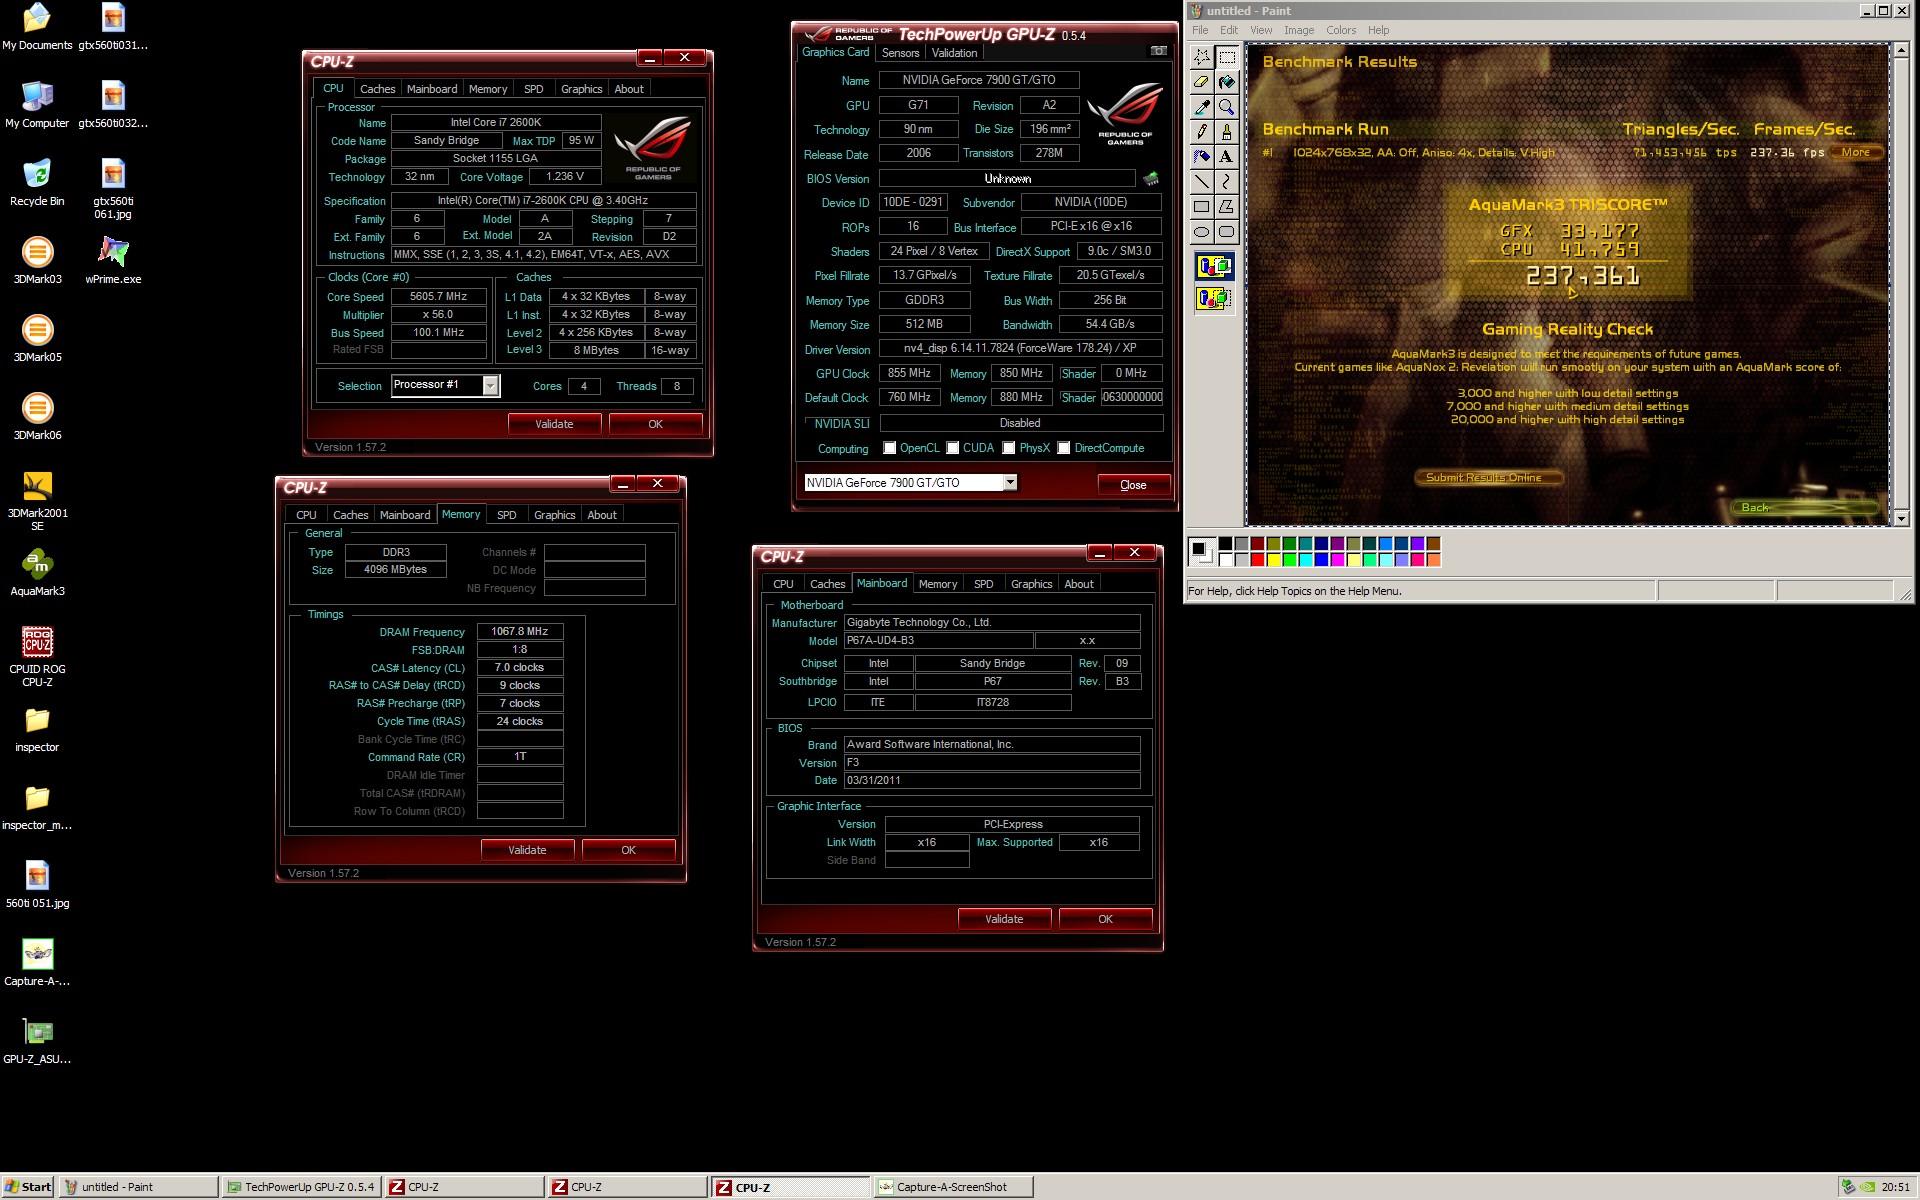1920x1200 pixels.
Task: Switch to untitled - Paint taskbar button
Action: pos(137,1187)
